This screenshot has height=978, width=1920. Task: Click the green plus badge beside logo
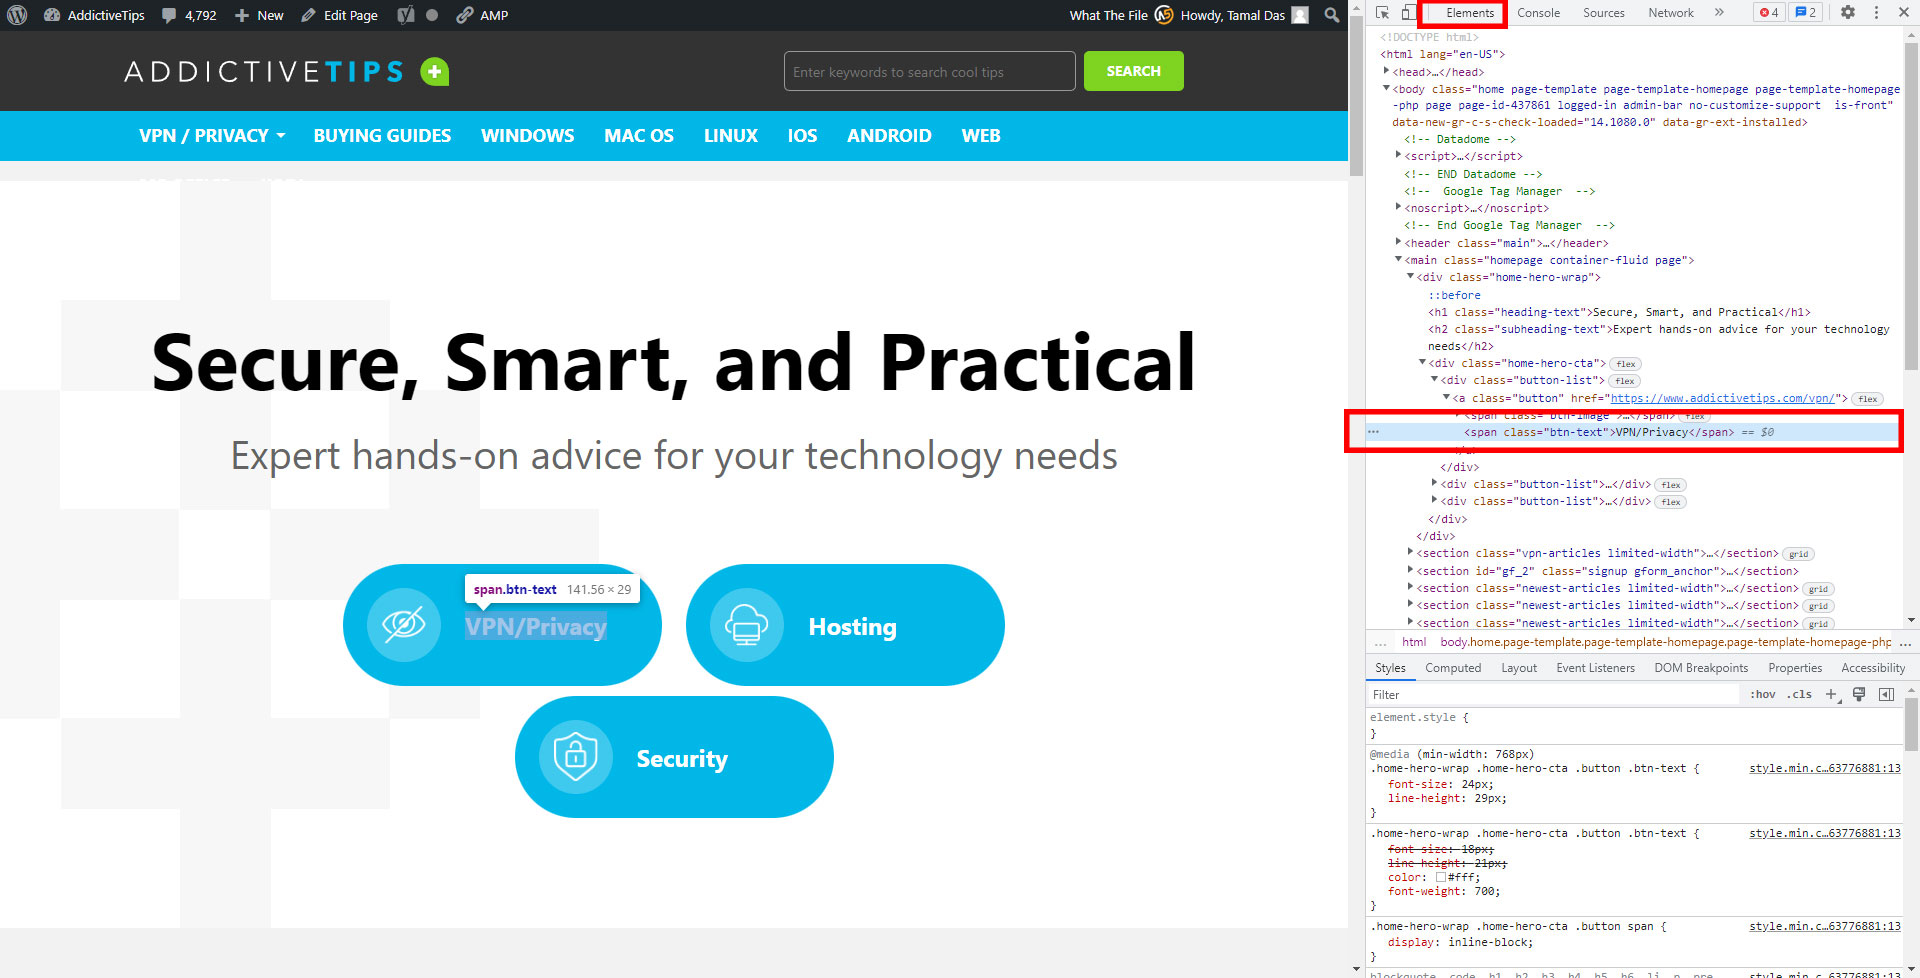(435, 72)
